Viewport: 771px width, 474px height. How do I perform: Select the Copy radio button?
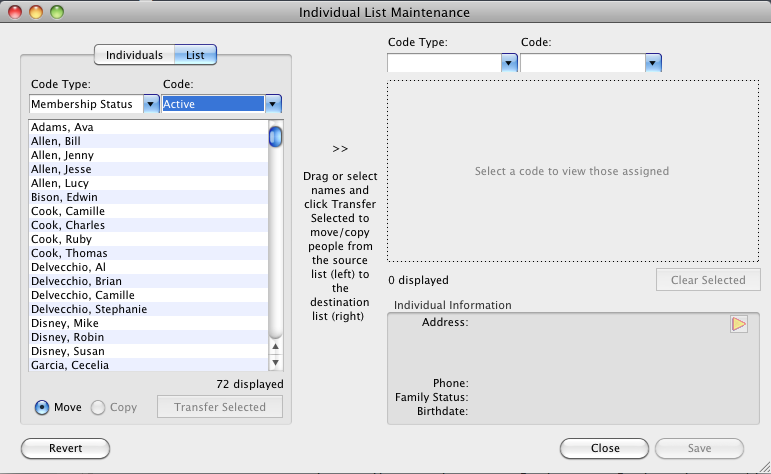[x=98, y=407]
